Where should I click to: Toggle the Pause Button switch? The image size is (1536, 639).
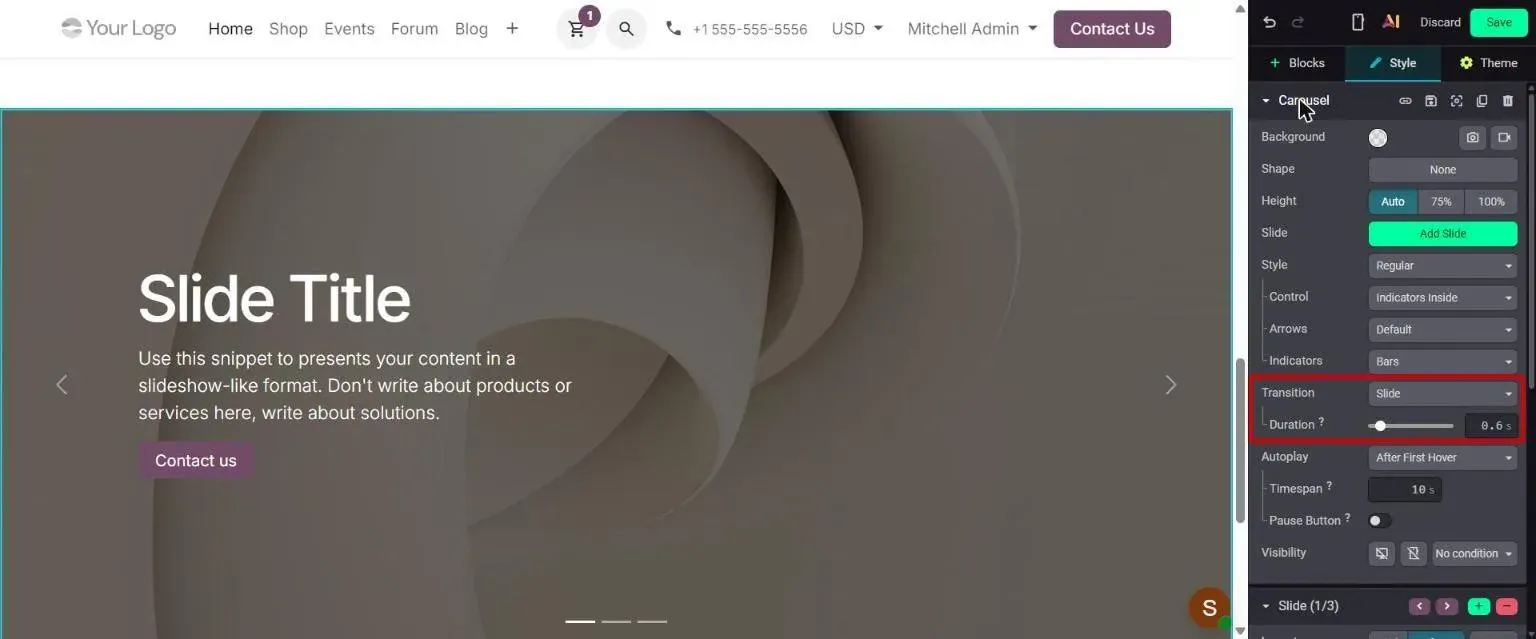coord(1380,521)
